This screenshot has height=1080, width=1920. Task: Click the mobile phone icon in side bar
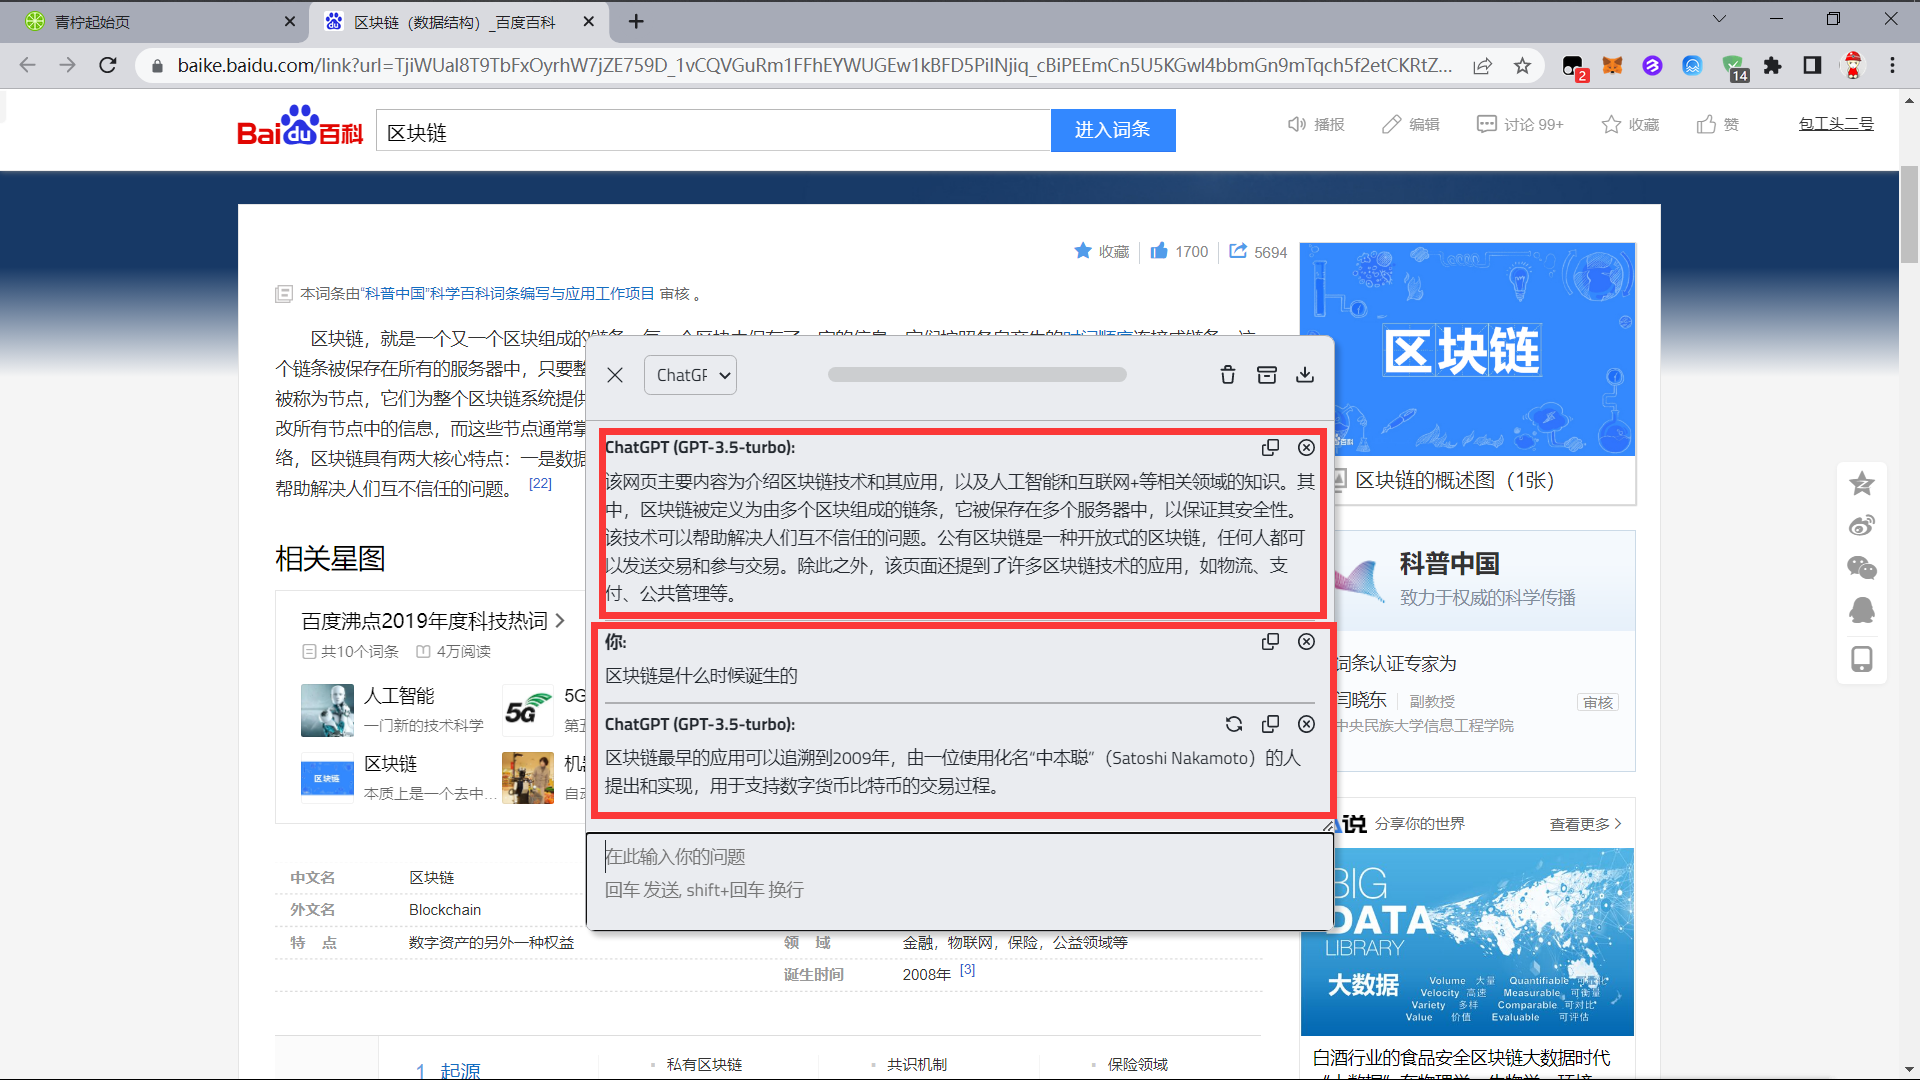[x=1862, y=659]
